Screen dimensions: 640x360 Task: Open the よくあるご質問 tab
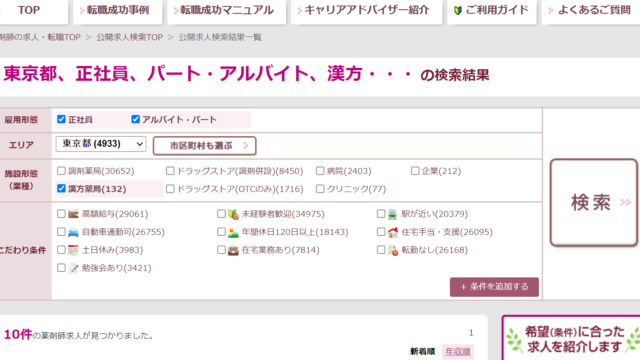click(591, 11)
